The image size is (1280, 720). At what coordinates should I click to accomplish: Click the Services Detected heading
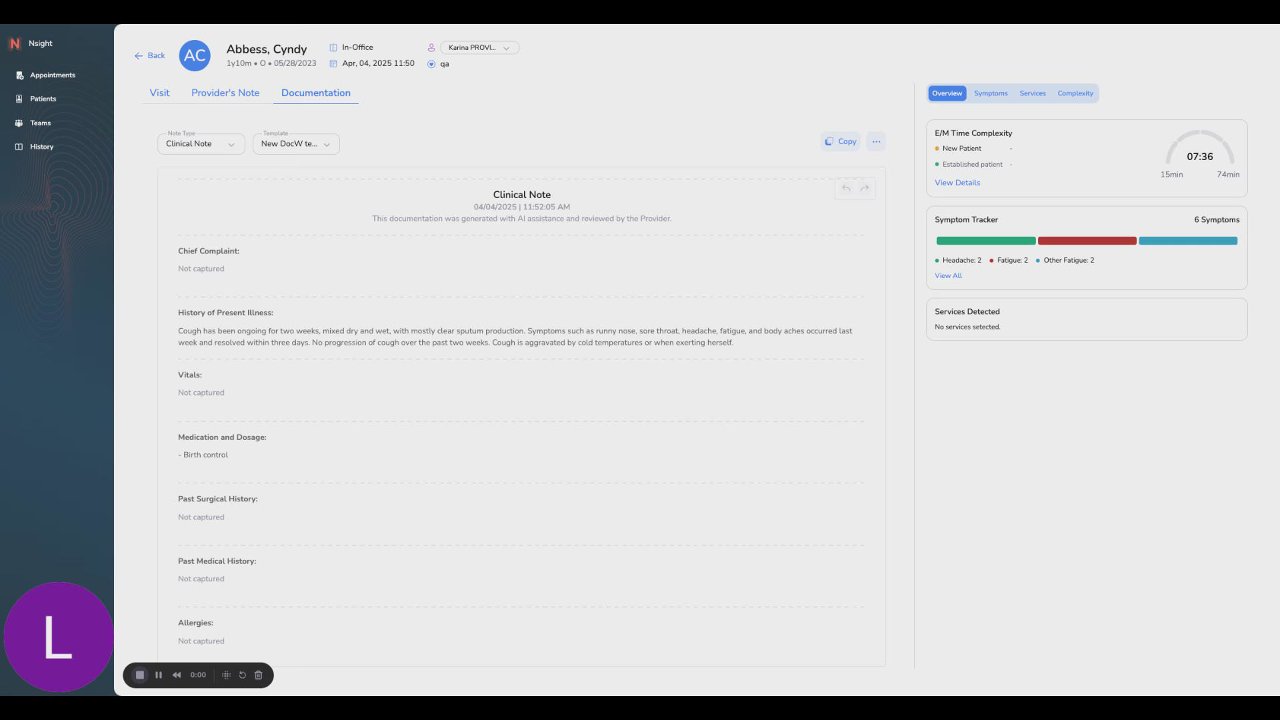967,312
